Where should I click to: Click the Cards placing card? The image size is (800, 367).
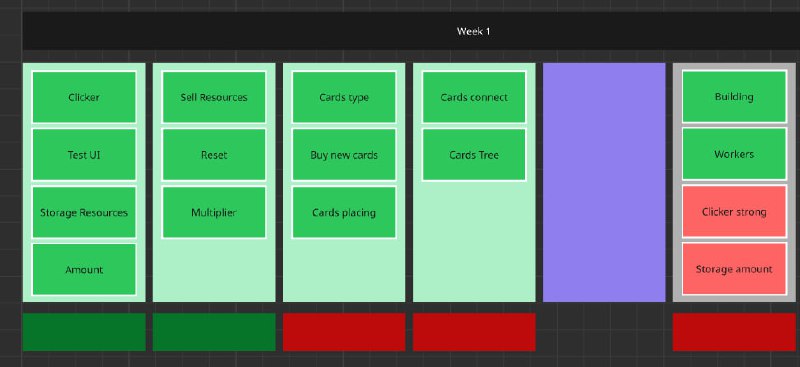click(344, 212)
